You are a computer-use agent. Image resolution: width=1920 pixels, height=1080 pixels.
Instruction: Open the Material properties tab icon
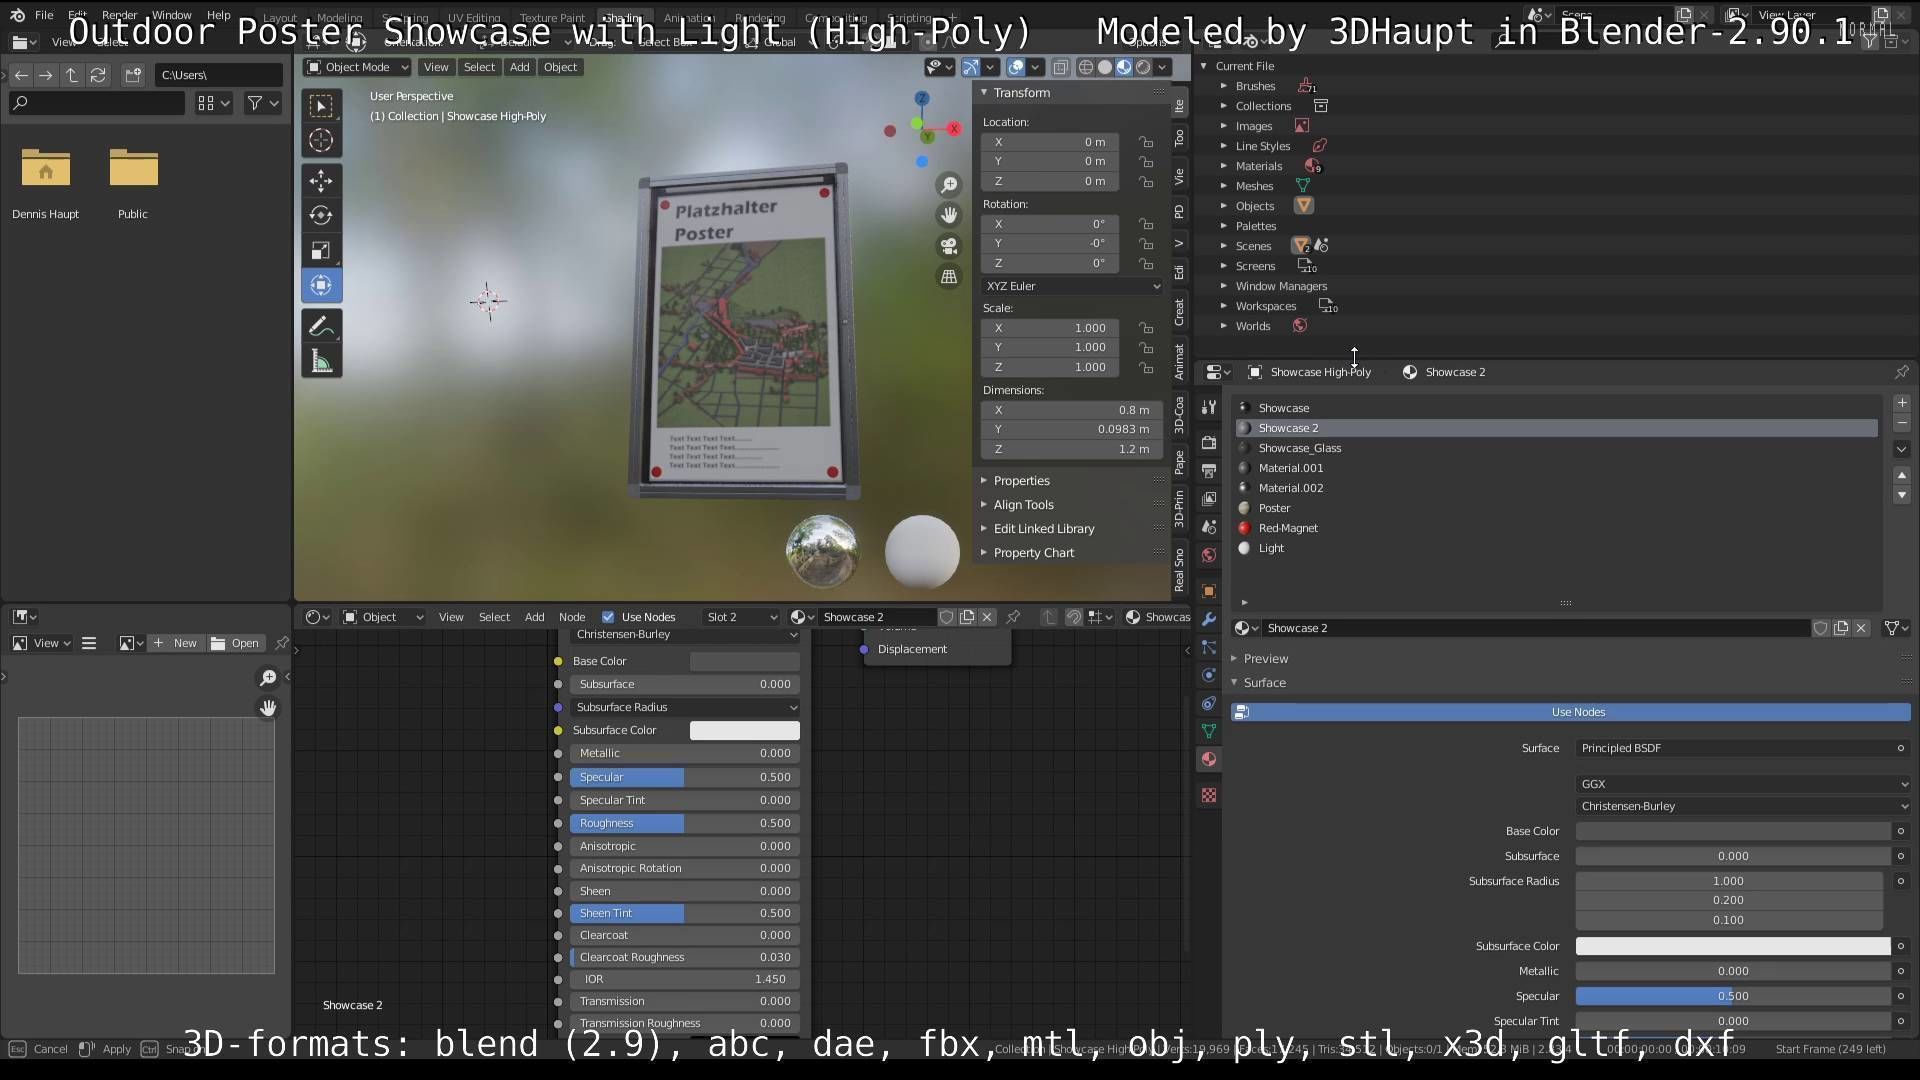(1209, 759)
